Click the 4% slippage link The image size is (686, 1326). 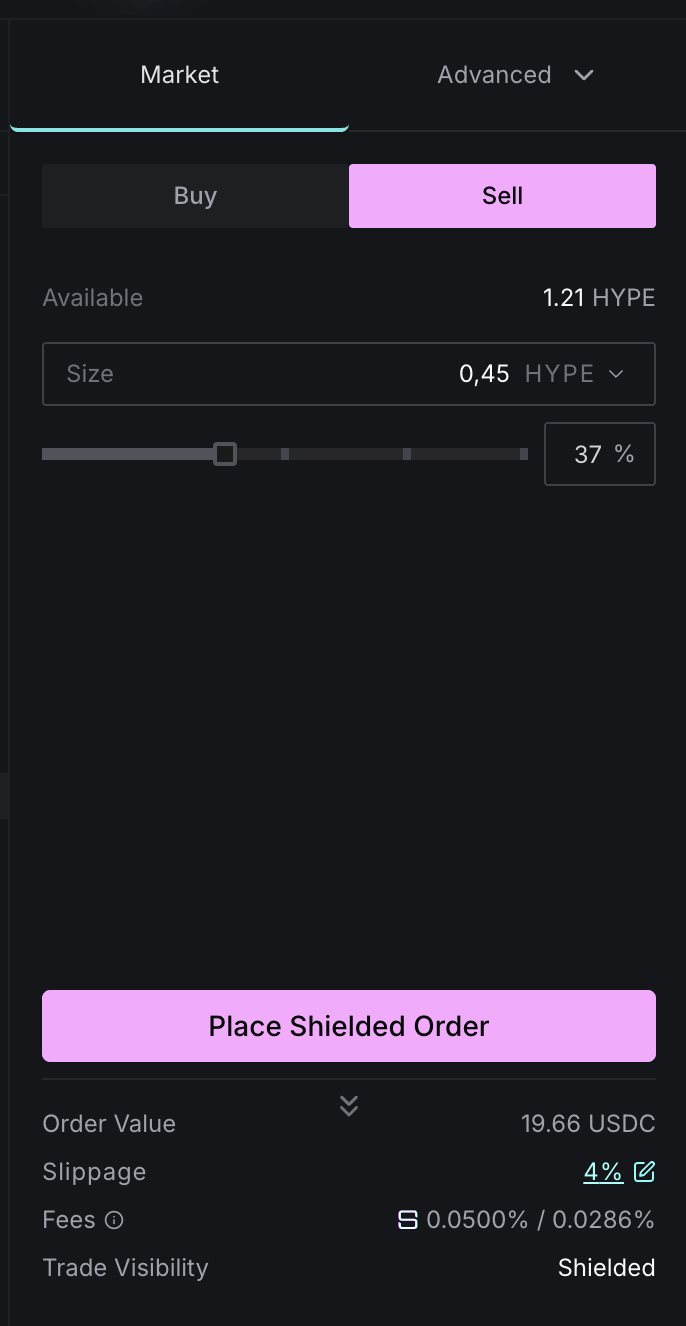click(x=603, y=1172)
